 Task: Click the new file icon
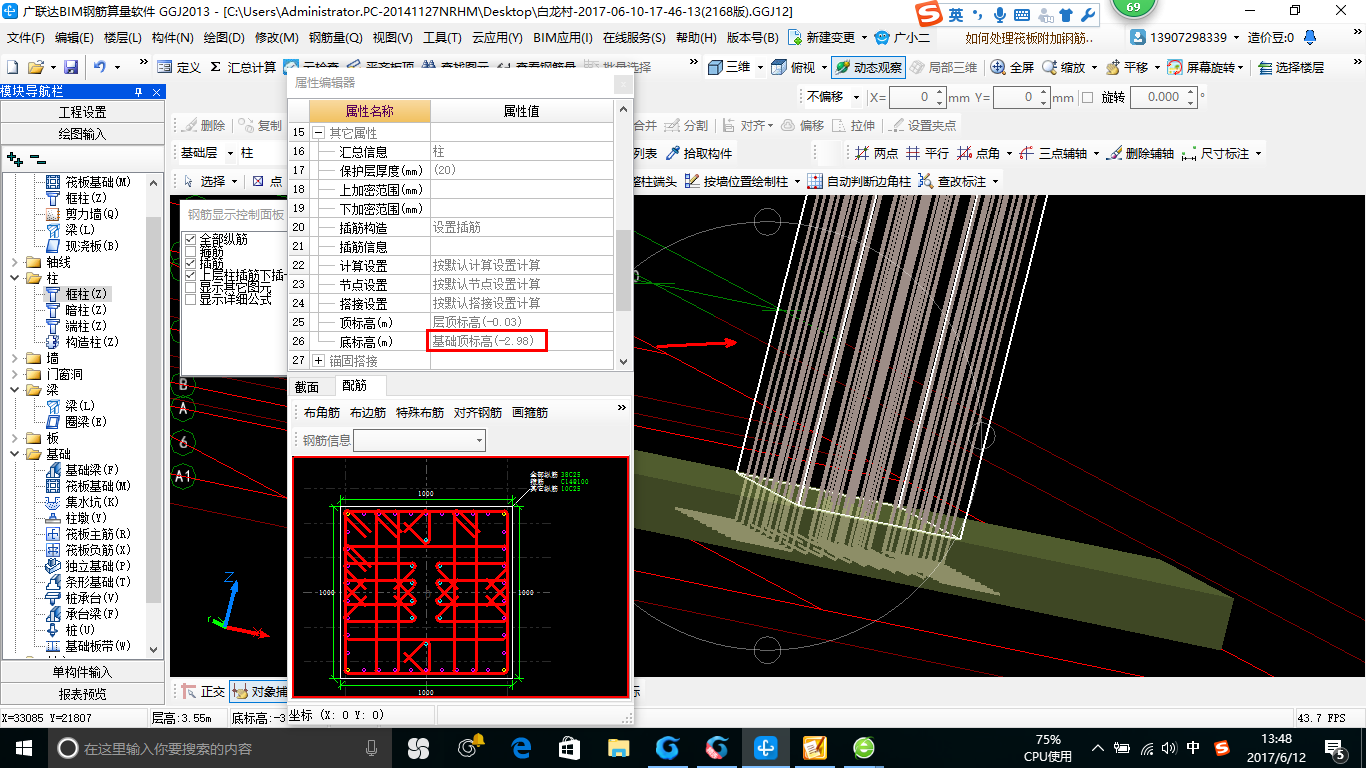tap(13, 67)
